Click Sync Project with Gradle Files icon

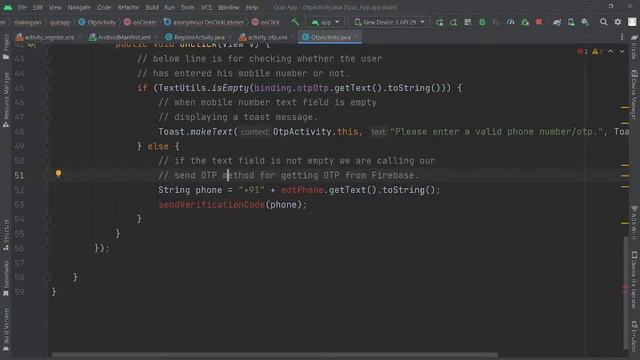pos(557,22)
